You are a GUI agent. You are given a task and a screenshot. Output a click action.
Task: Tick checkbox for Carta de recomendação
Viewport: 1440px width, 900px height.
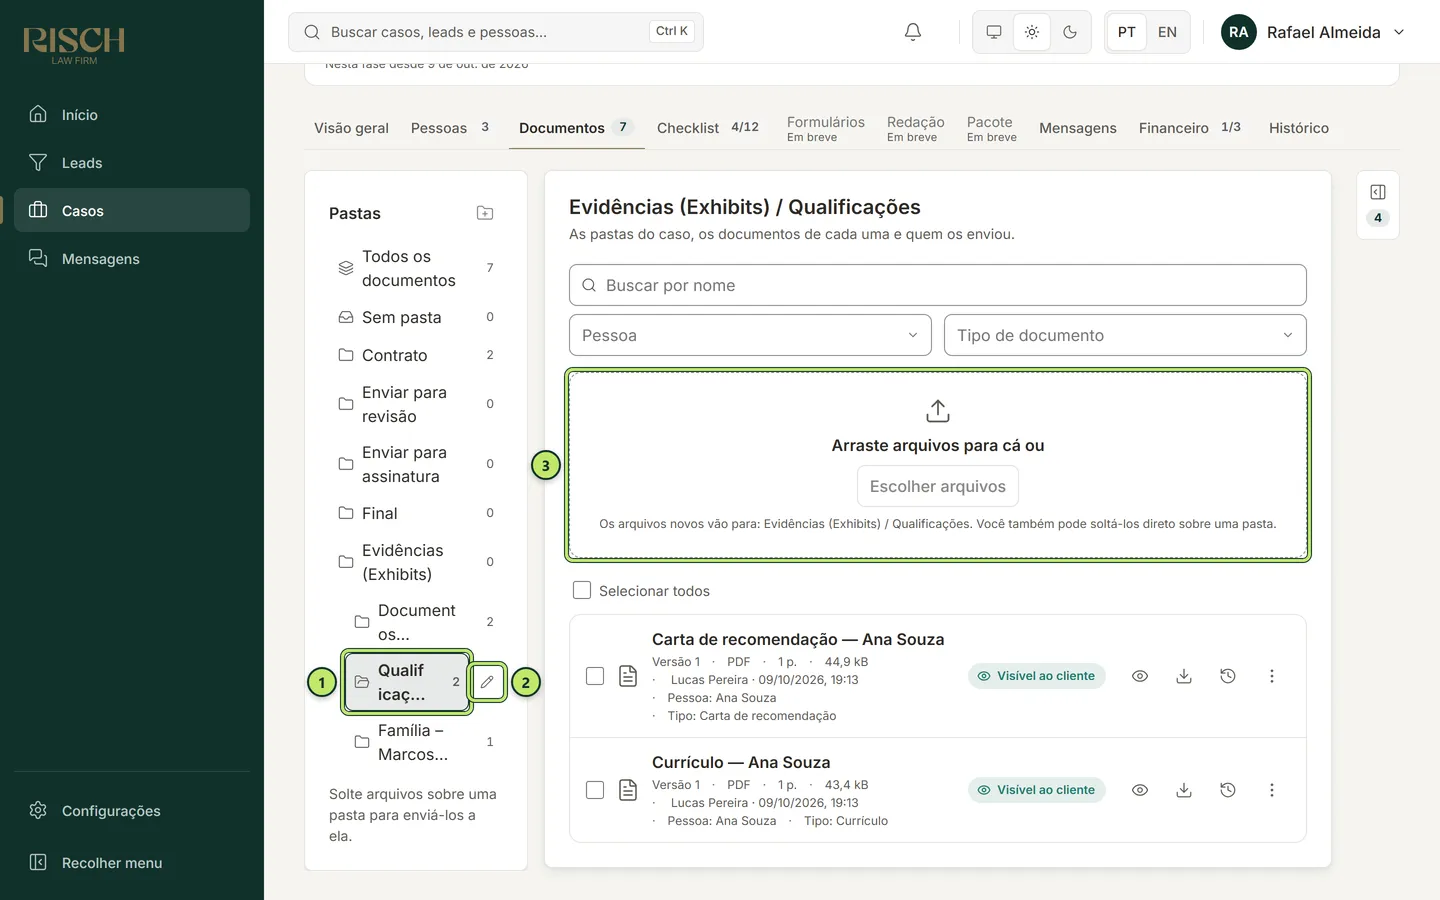pyautogui.click(x=595, y=676)
